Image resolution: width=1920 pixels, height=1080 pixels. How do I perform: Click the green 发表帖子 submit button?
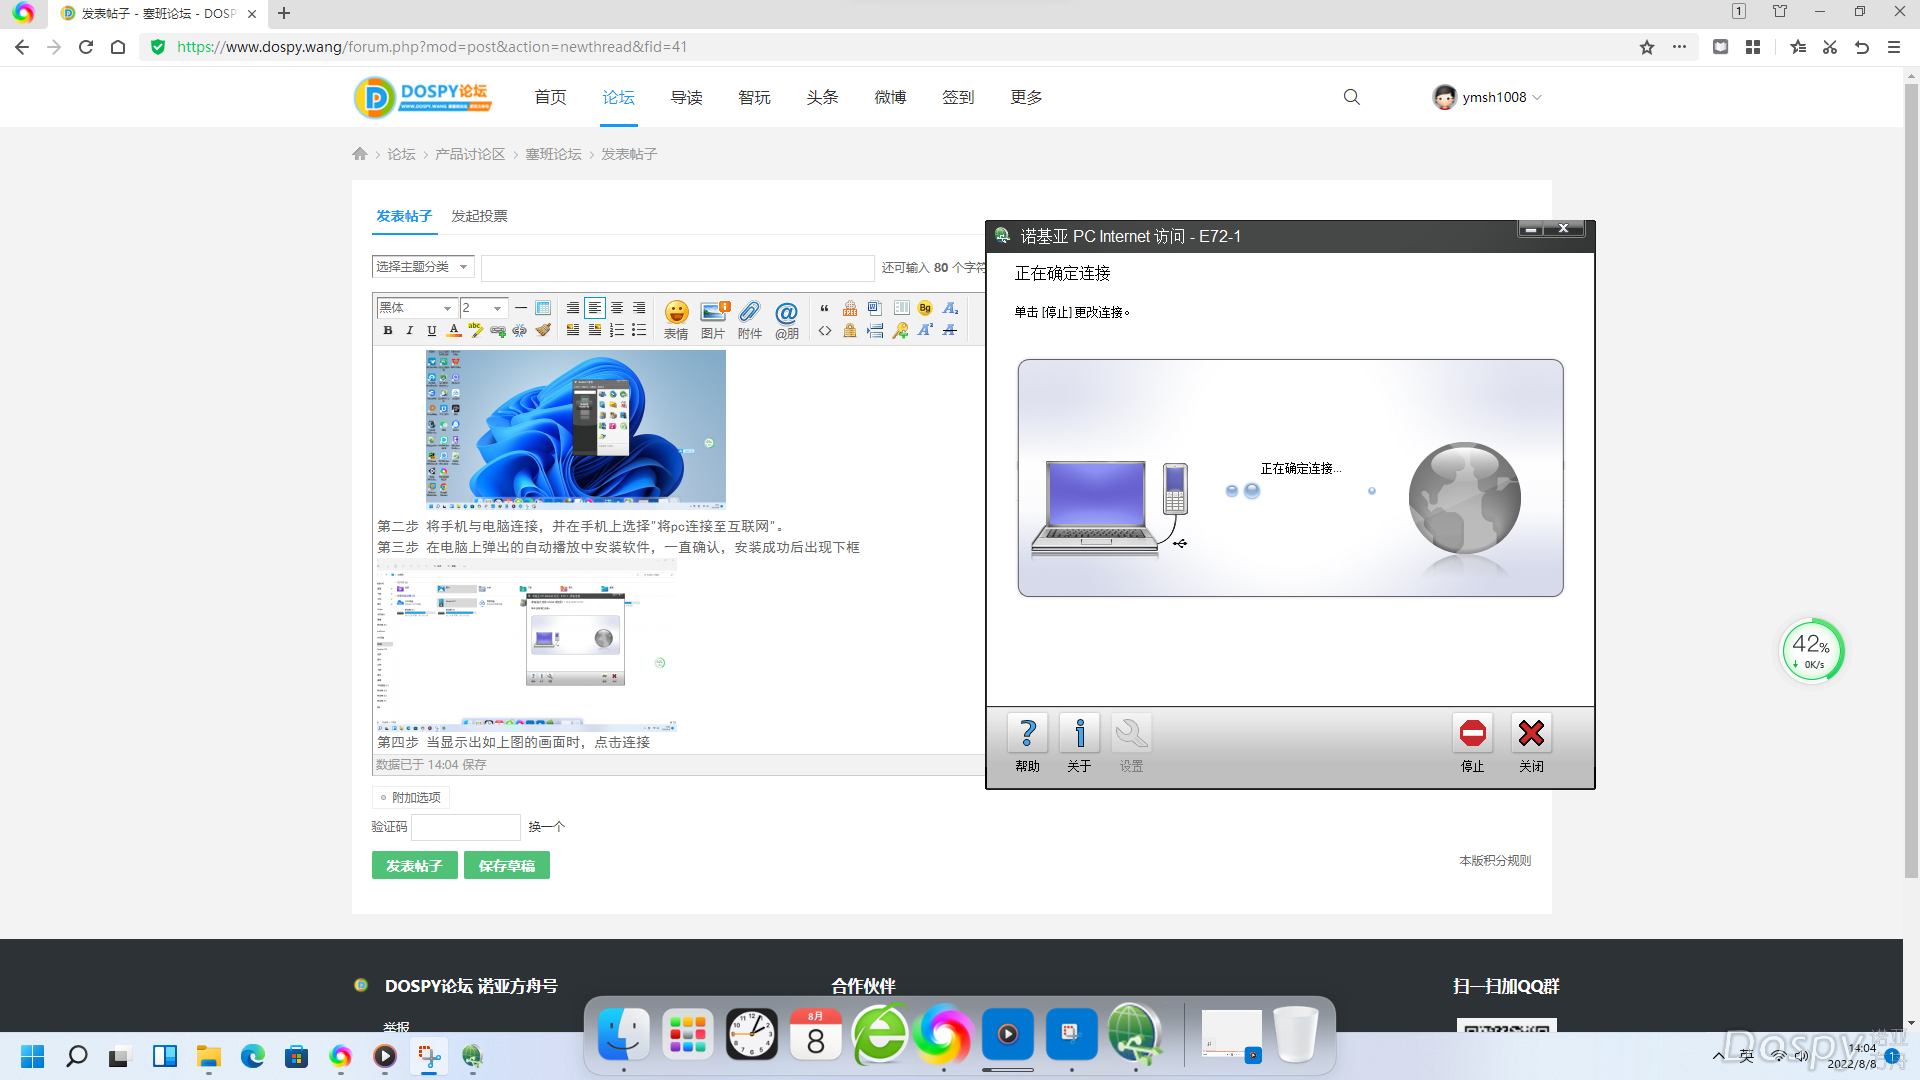click(x=414, y=865)
